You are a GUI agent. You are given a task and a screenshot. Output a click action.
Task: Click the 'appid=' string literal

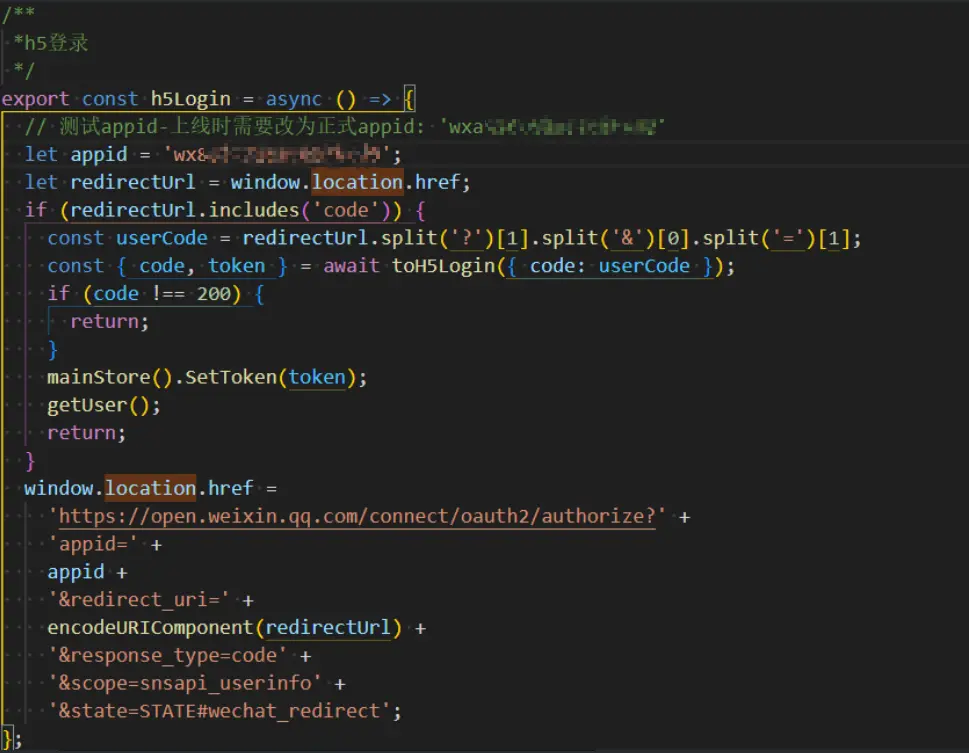pos(93,545)
